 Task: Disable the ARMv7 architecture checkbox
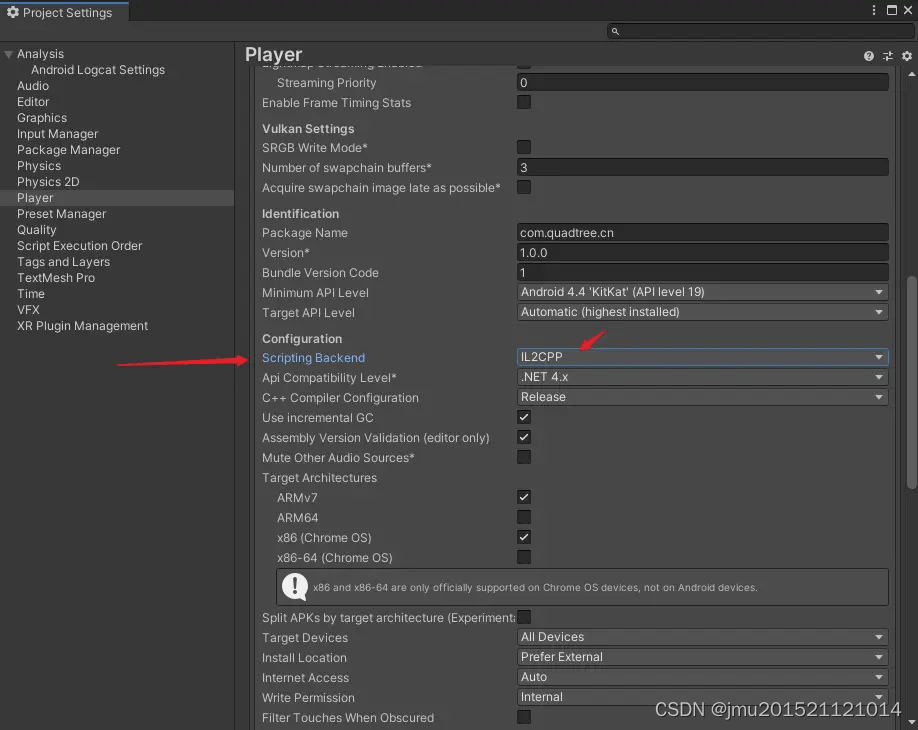tap(523, 497)
